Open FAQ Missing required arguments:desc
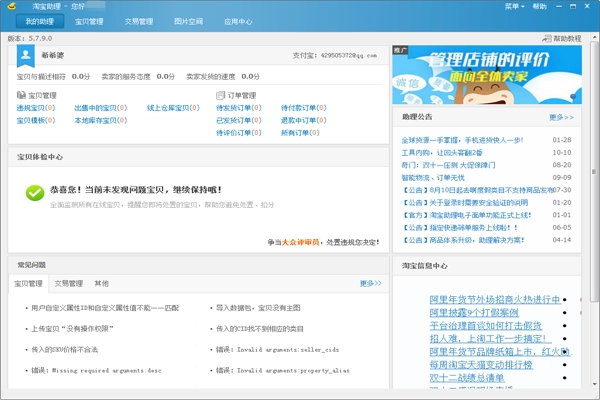Screen dimensions: 600x400 tap(96, 371)
